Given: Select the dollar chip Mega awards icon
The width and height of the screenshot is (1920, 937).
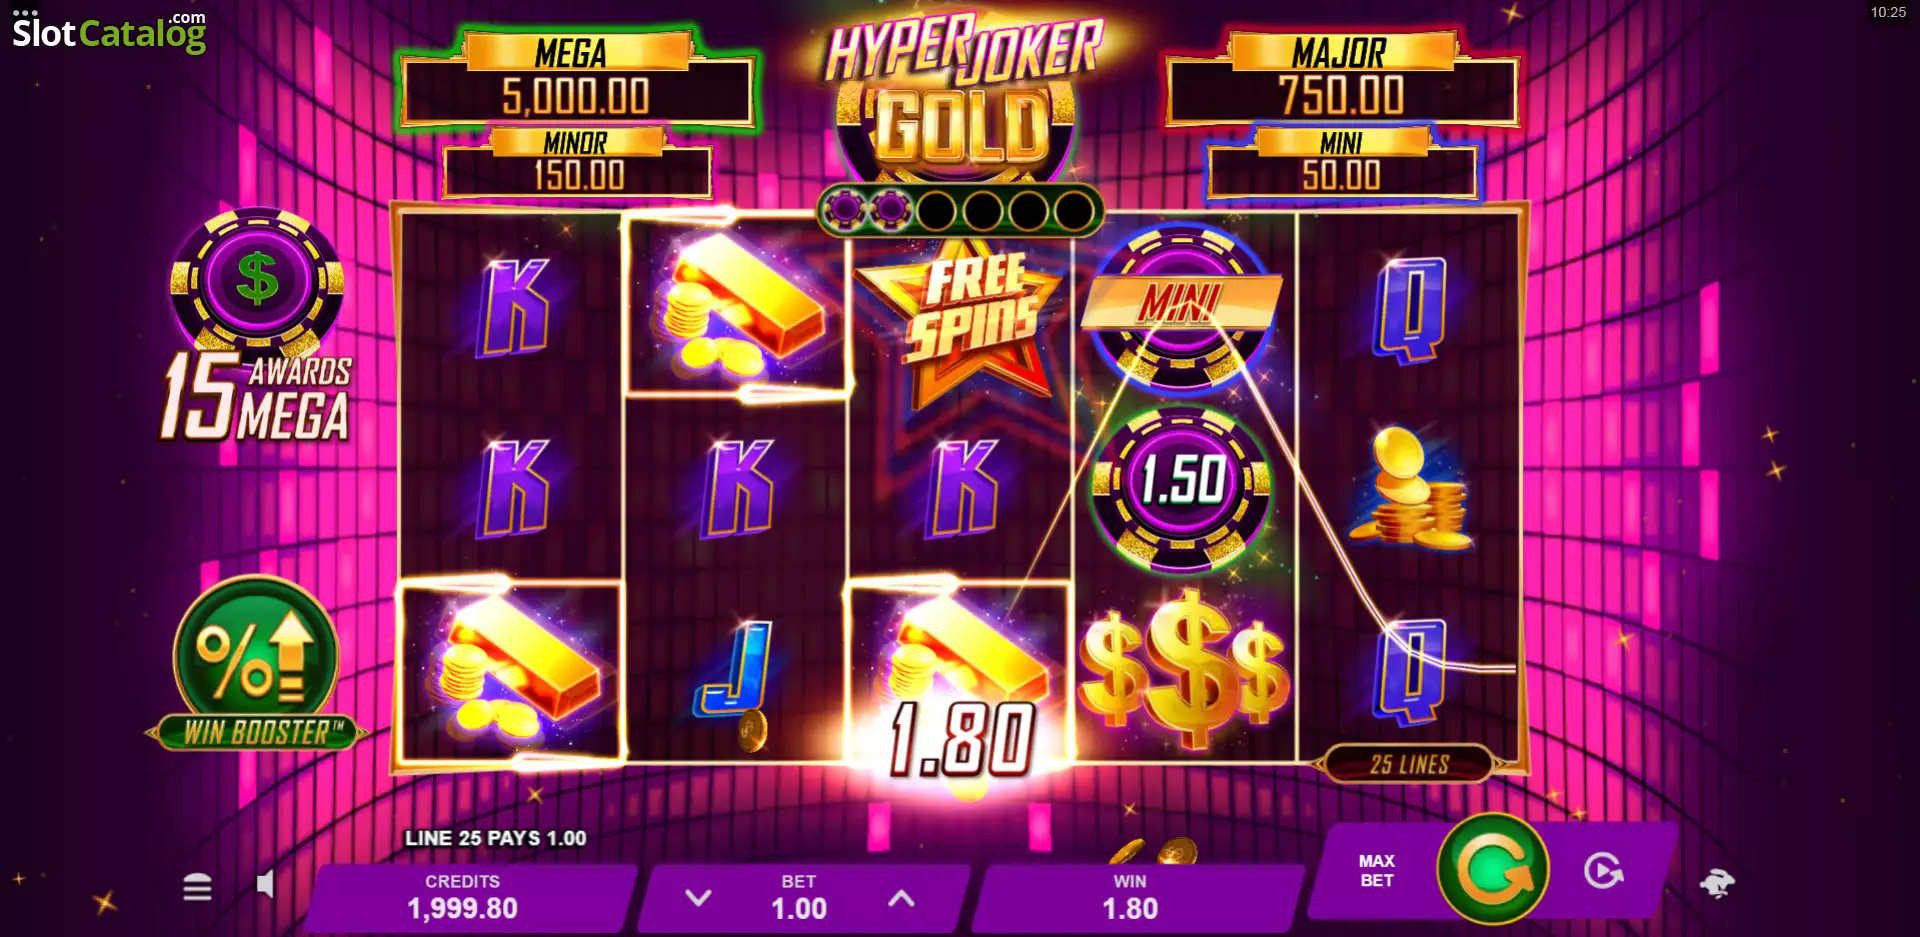Looking at the screenshot, I should tap(257, 280).
